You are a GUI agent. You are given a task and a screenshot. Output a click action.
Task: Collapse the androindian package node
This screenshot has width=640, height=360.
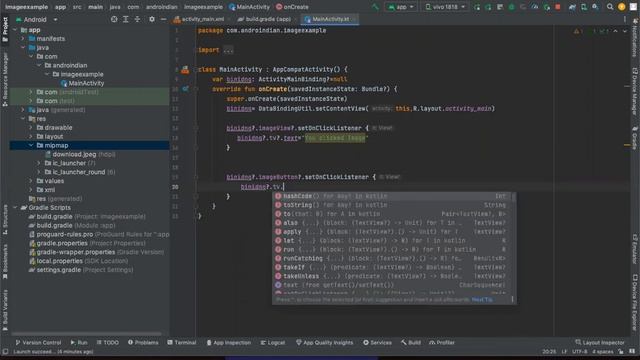coord(39,65)
